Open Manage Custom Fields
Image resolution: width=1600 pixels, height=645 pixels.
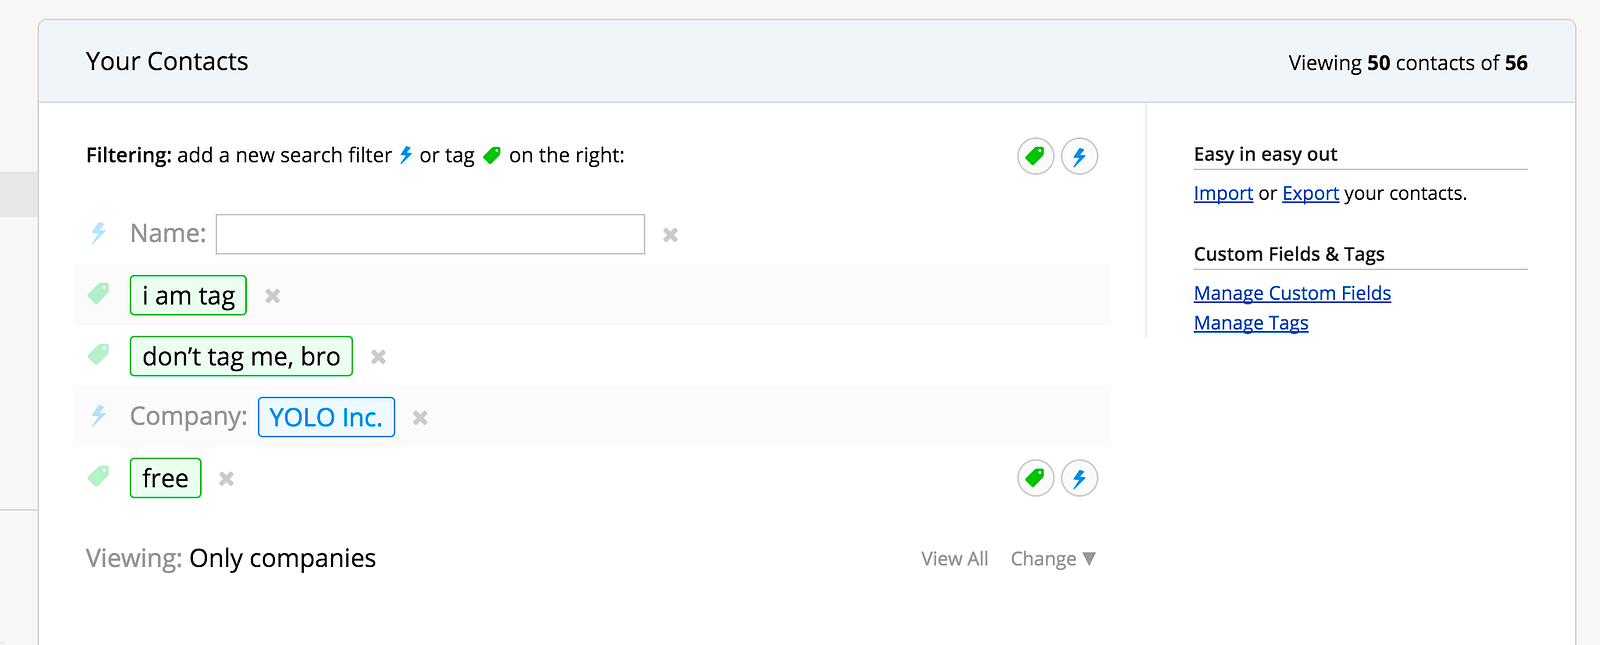(x=1292, y=293)
